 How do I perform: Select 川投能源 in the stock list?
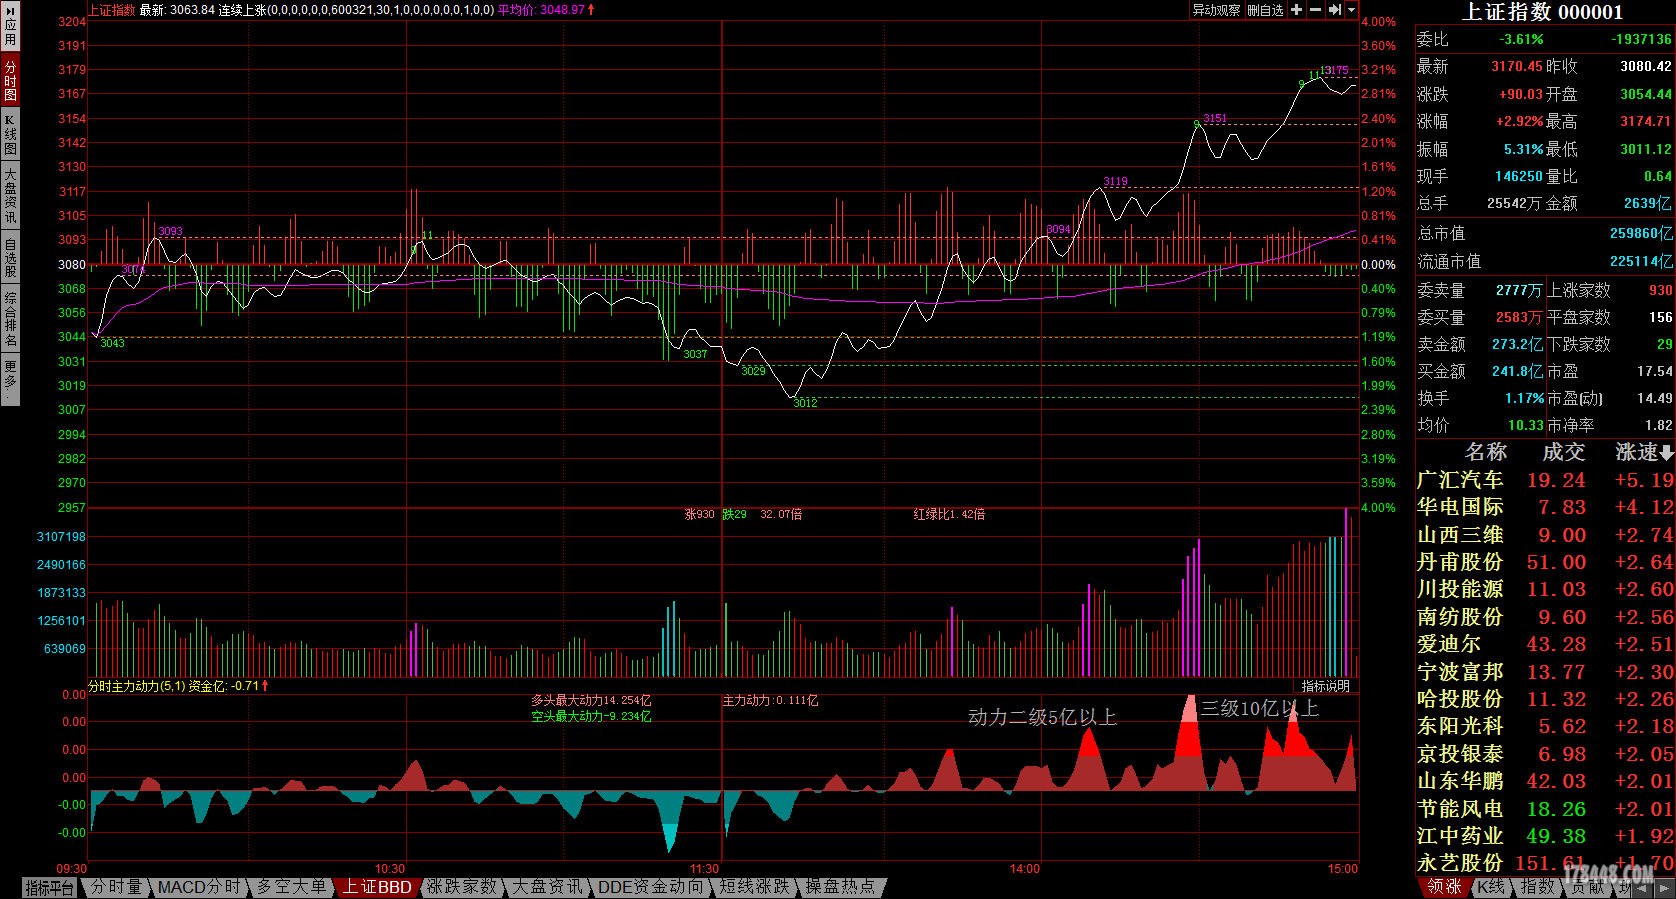[x=1545, y=589]
